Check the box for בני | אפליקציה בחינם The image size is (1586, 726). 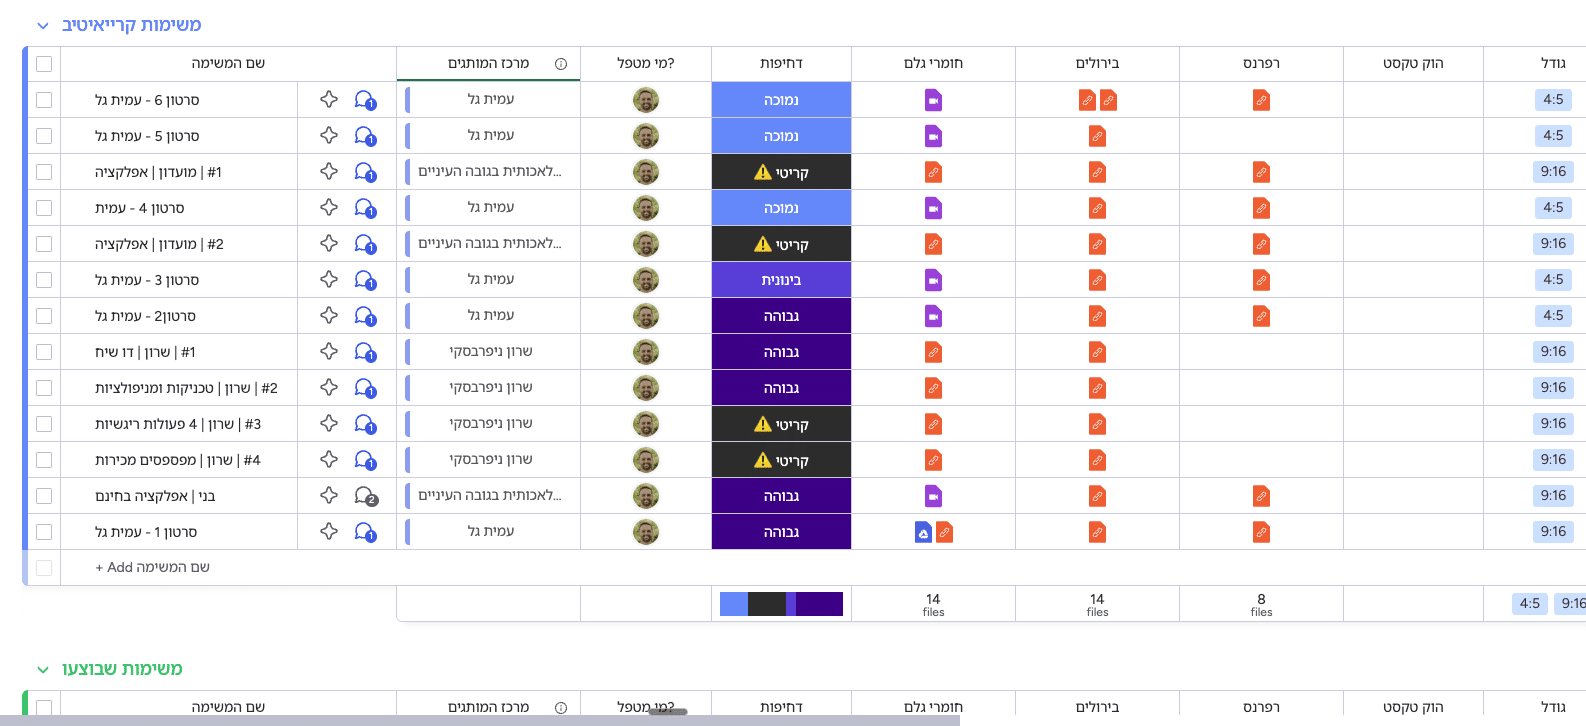[44, 496]
